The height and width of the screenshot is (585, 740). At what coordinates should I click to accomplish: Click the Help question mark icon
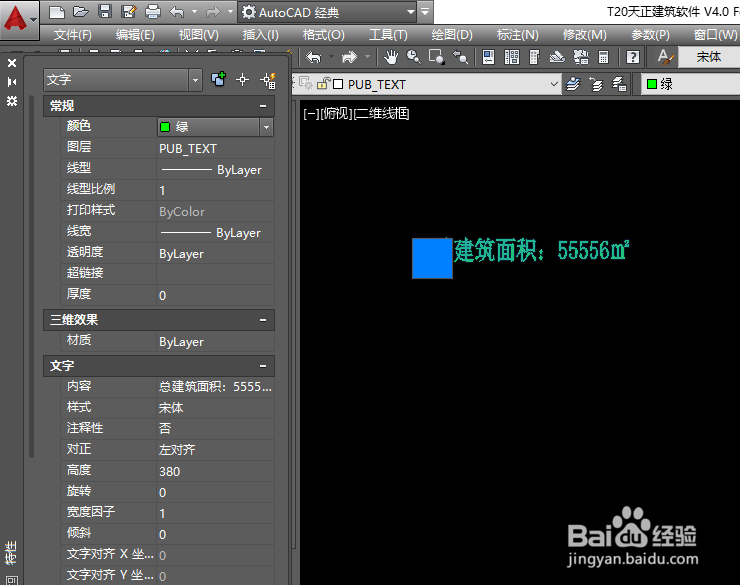tap(632, 58)
